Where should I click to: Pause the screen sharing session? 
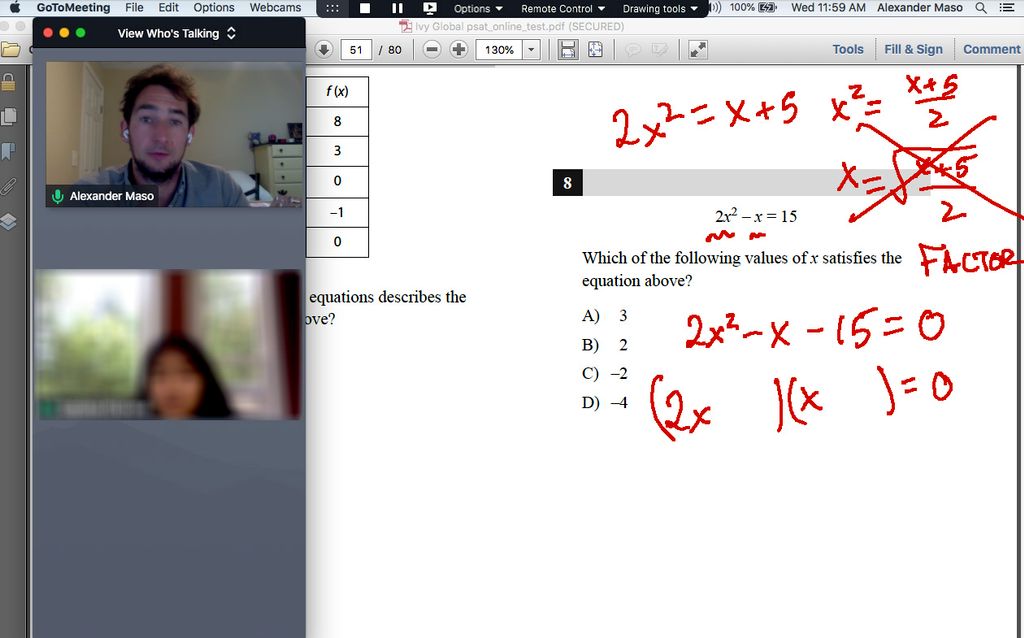[397, 8]
